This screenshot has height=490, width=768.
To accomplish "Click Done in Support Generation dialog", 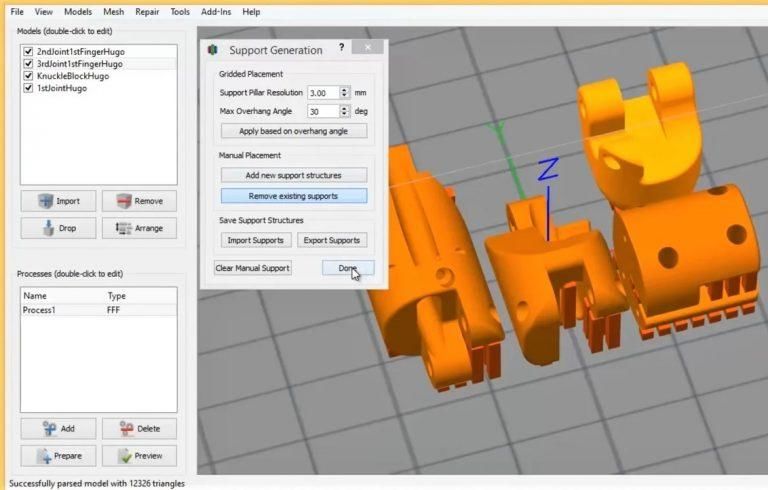I will pyautogui.click(x=348, y=268).
